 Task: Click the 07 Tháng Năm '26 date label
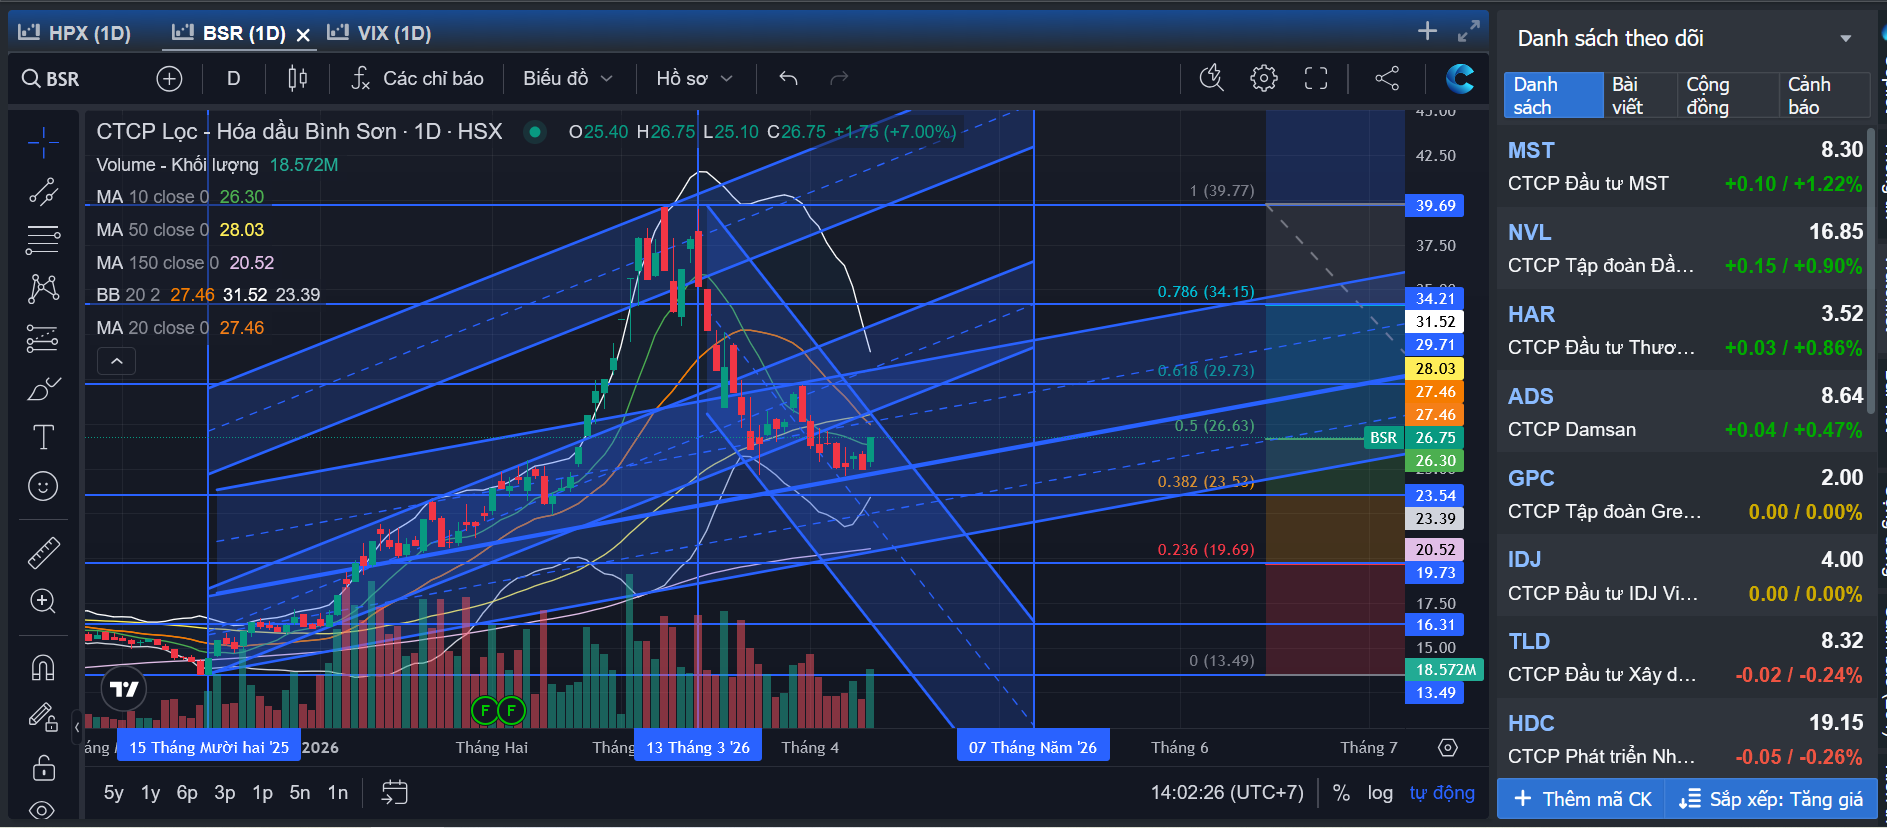pyautogui.click(x=1033, y=747)
